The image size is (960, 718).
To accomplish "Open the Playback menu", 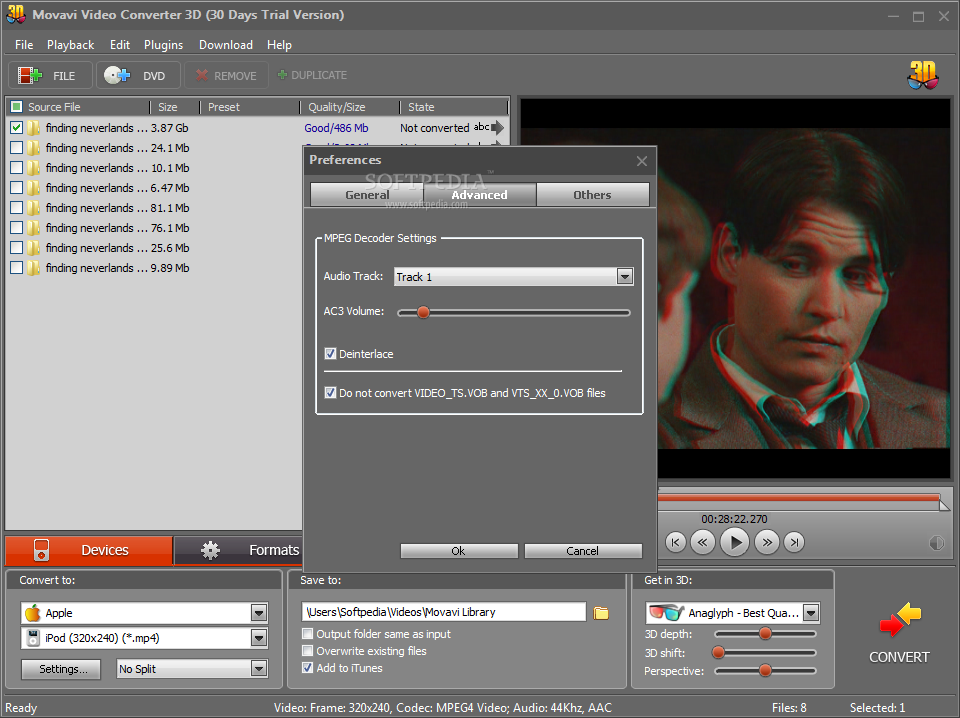I will coord(70,45).
